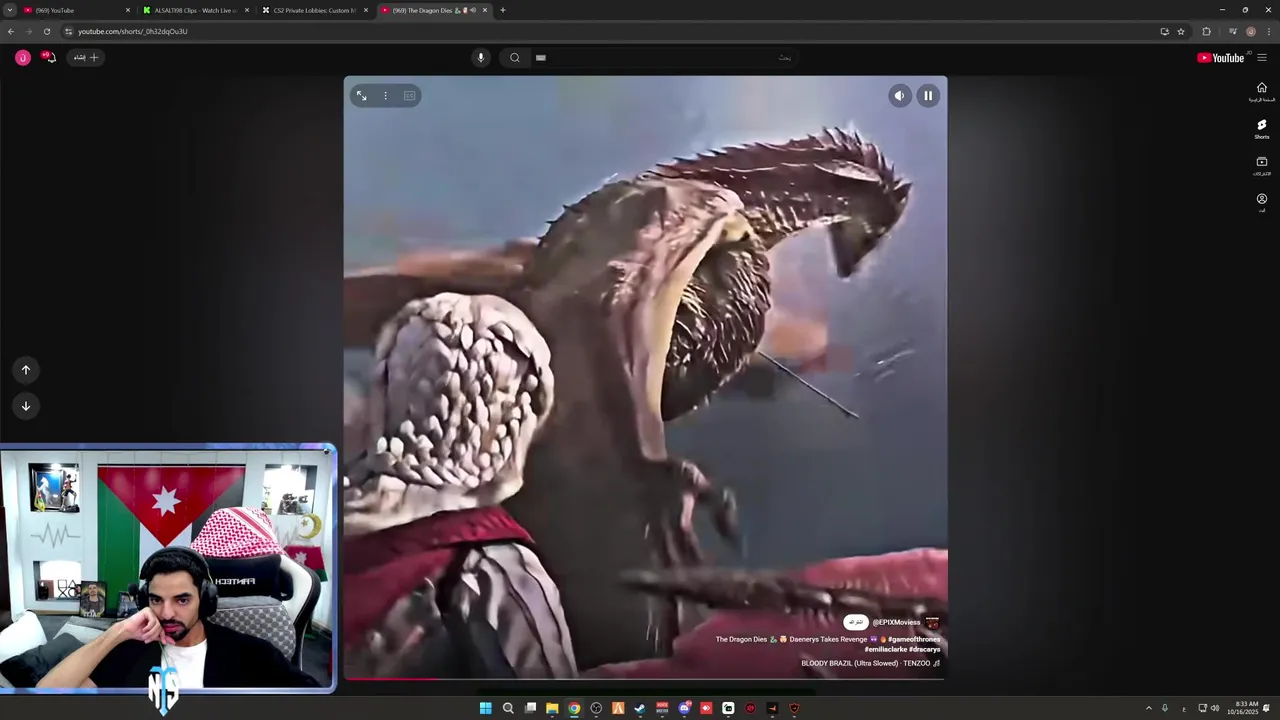Click the YouTube logo

(1221, 58)
